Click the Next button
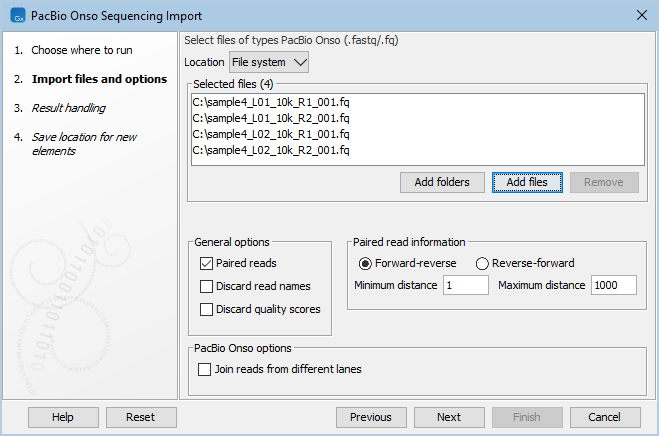 [449, 417]
